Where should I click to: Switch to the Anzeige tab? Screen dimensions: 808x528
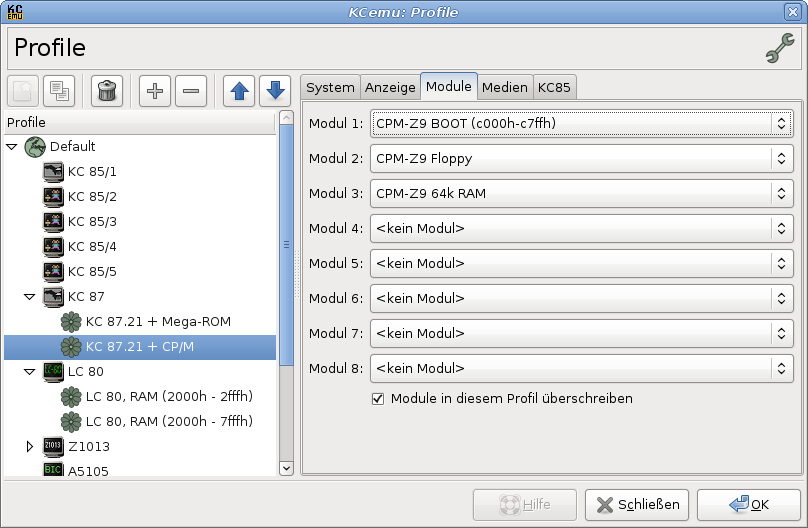390,88
